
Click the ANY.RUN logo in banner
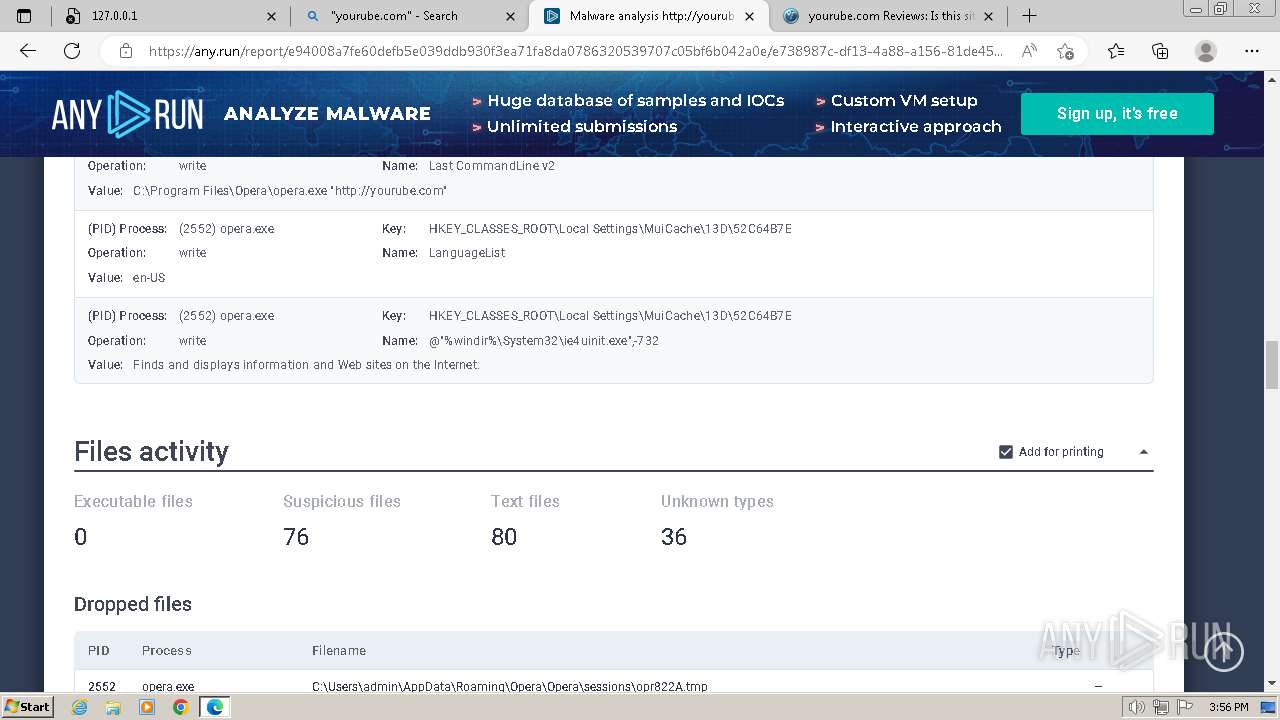127,114
